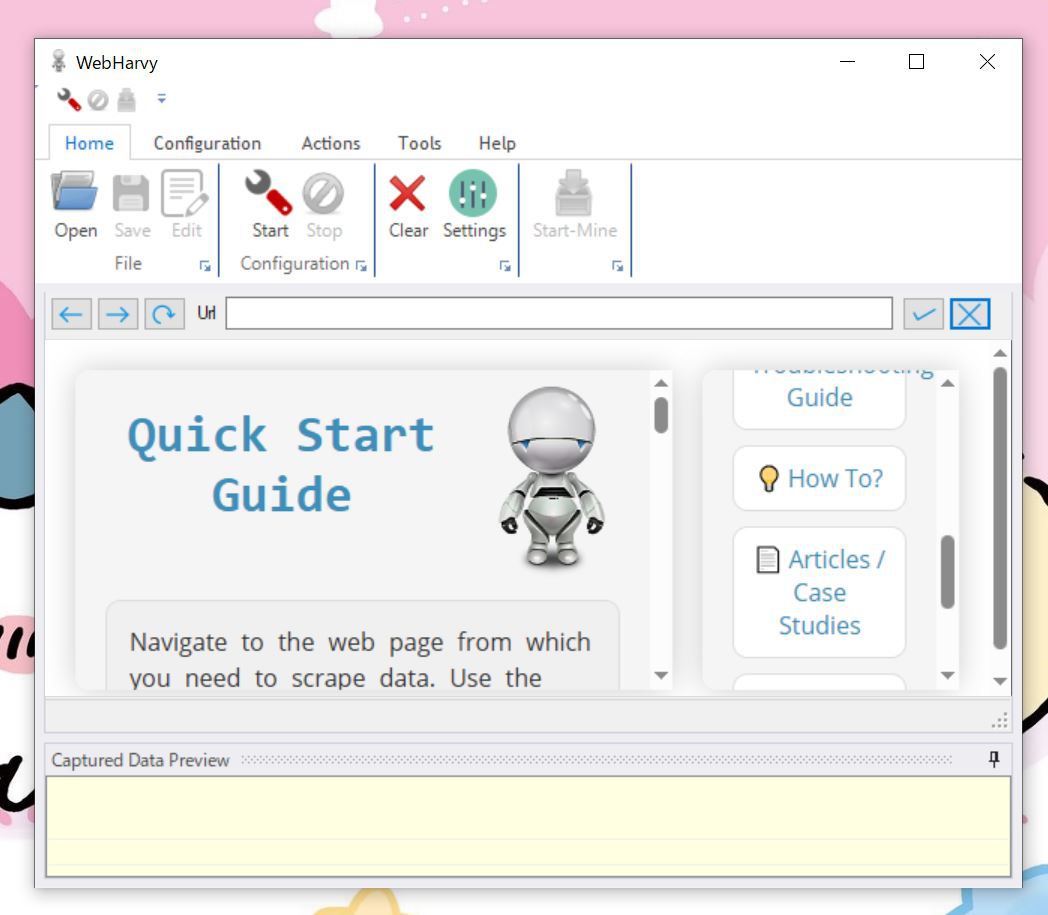Screen dimensions: 1048x915
Task: Clear the configuration with the red X icon
Action: coord(409,205)
